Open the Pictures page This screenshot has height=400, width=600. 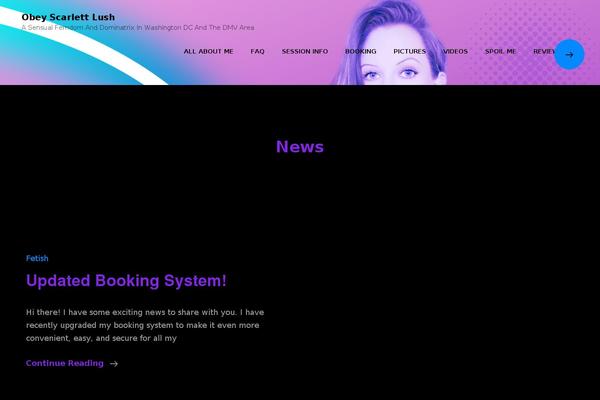(409, 51)
